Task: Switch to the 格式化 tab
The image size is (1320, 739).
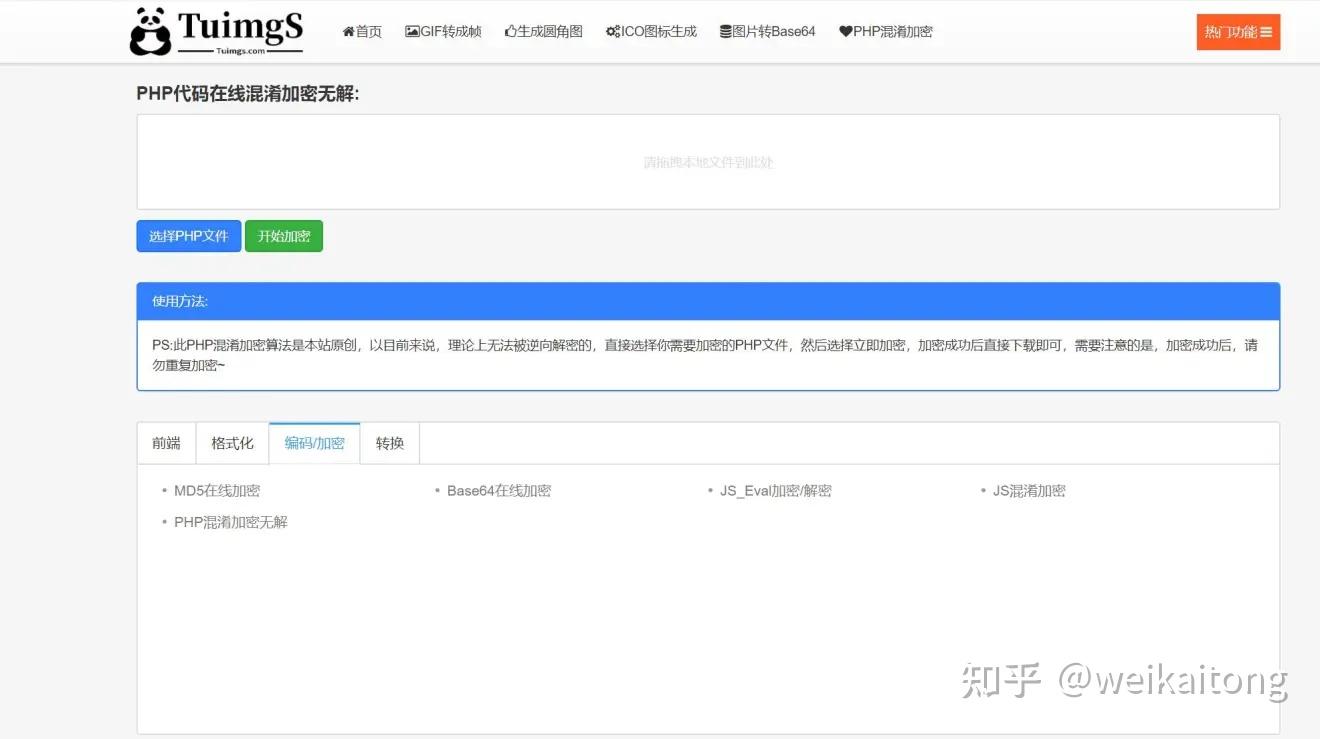Action: coord(231,442)
